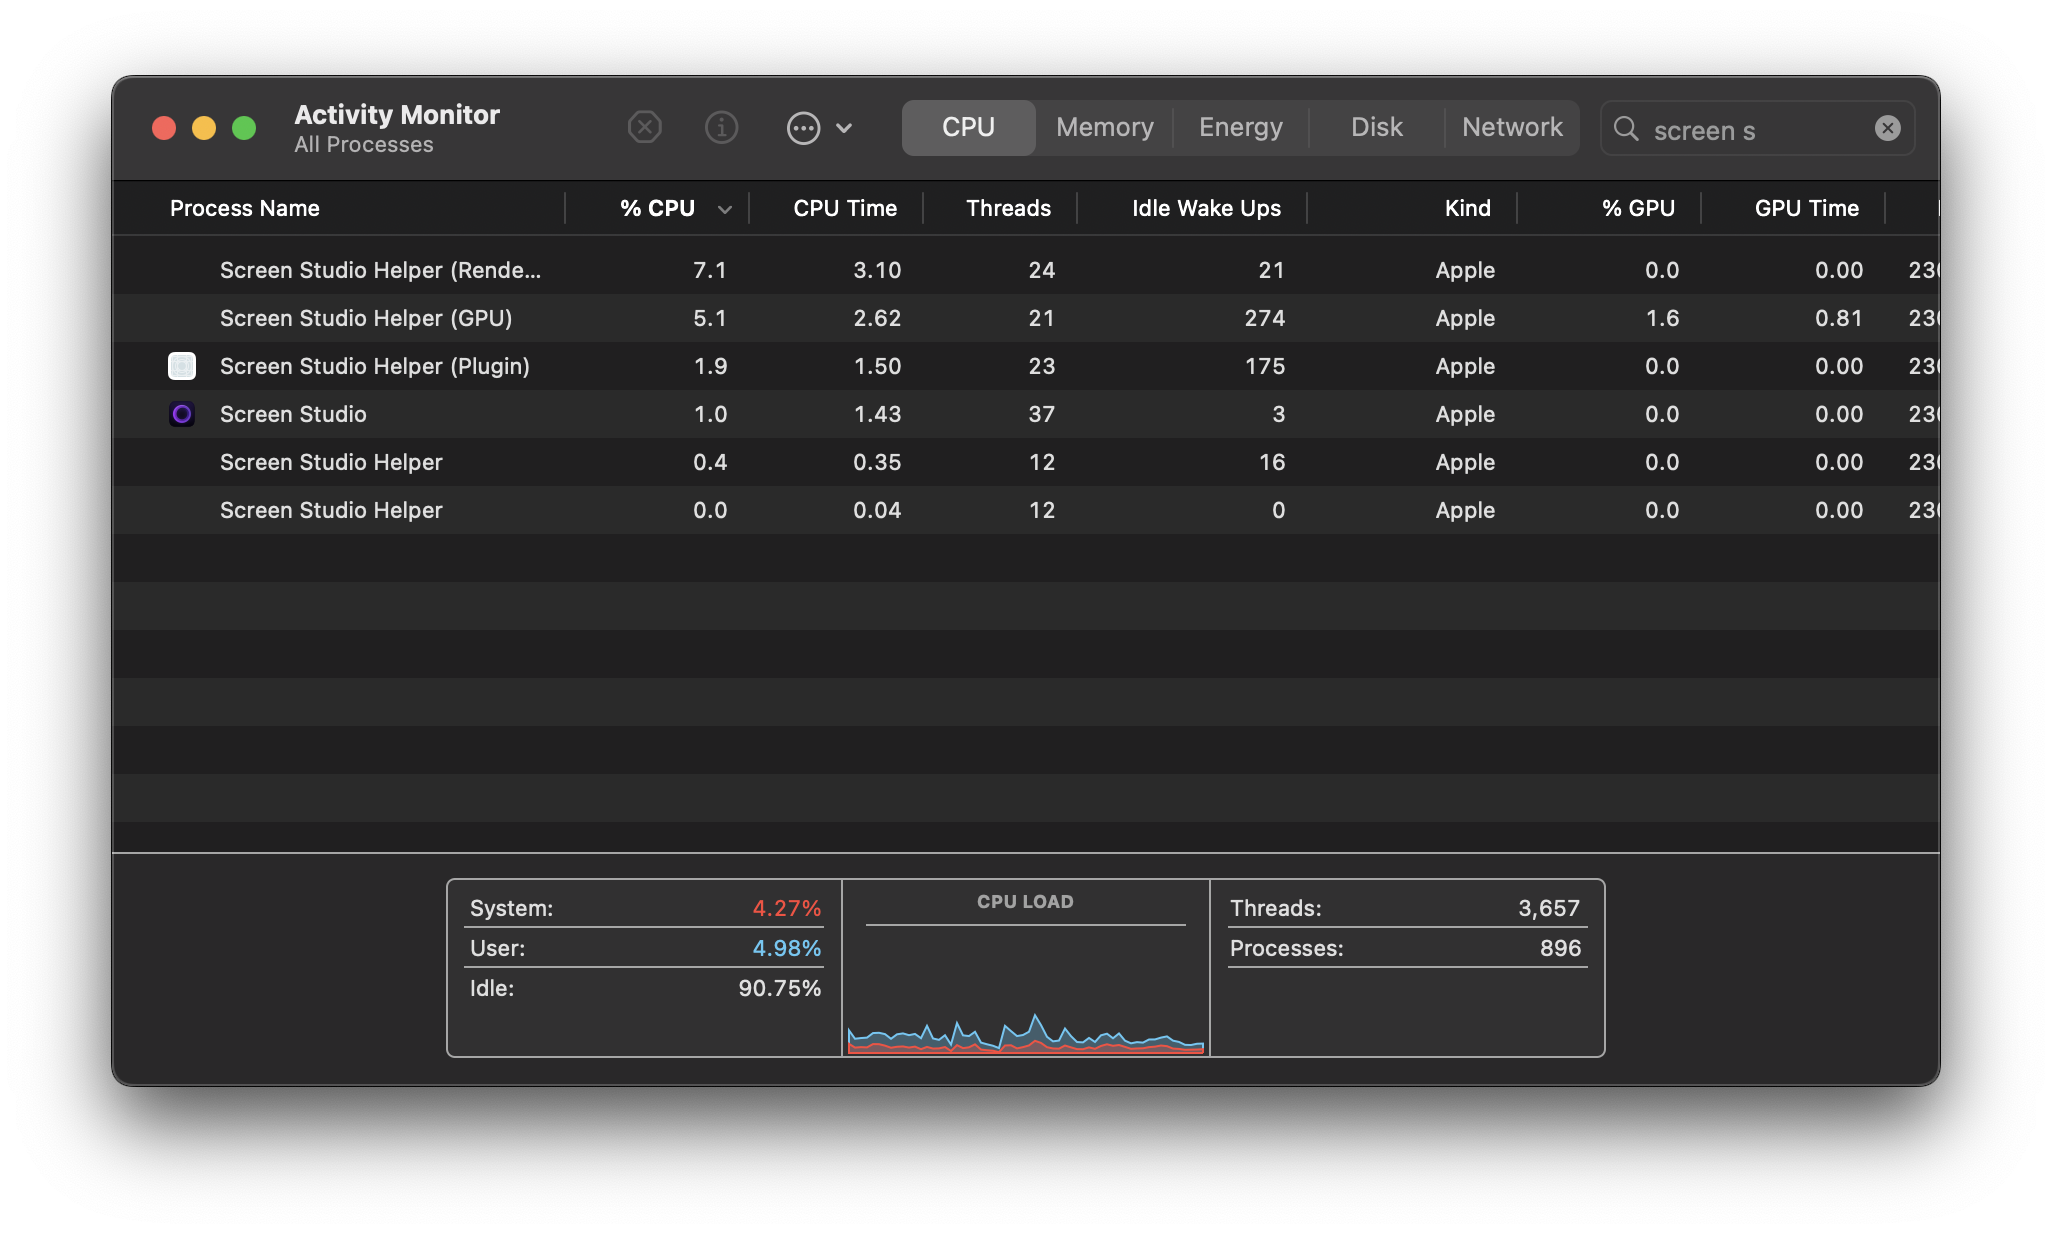Sort by the Process Name header
The width and height of the screenshot is (2052, 1234).
[245, 208]
